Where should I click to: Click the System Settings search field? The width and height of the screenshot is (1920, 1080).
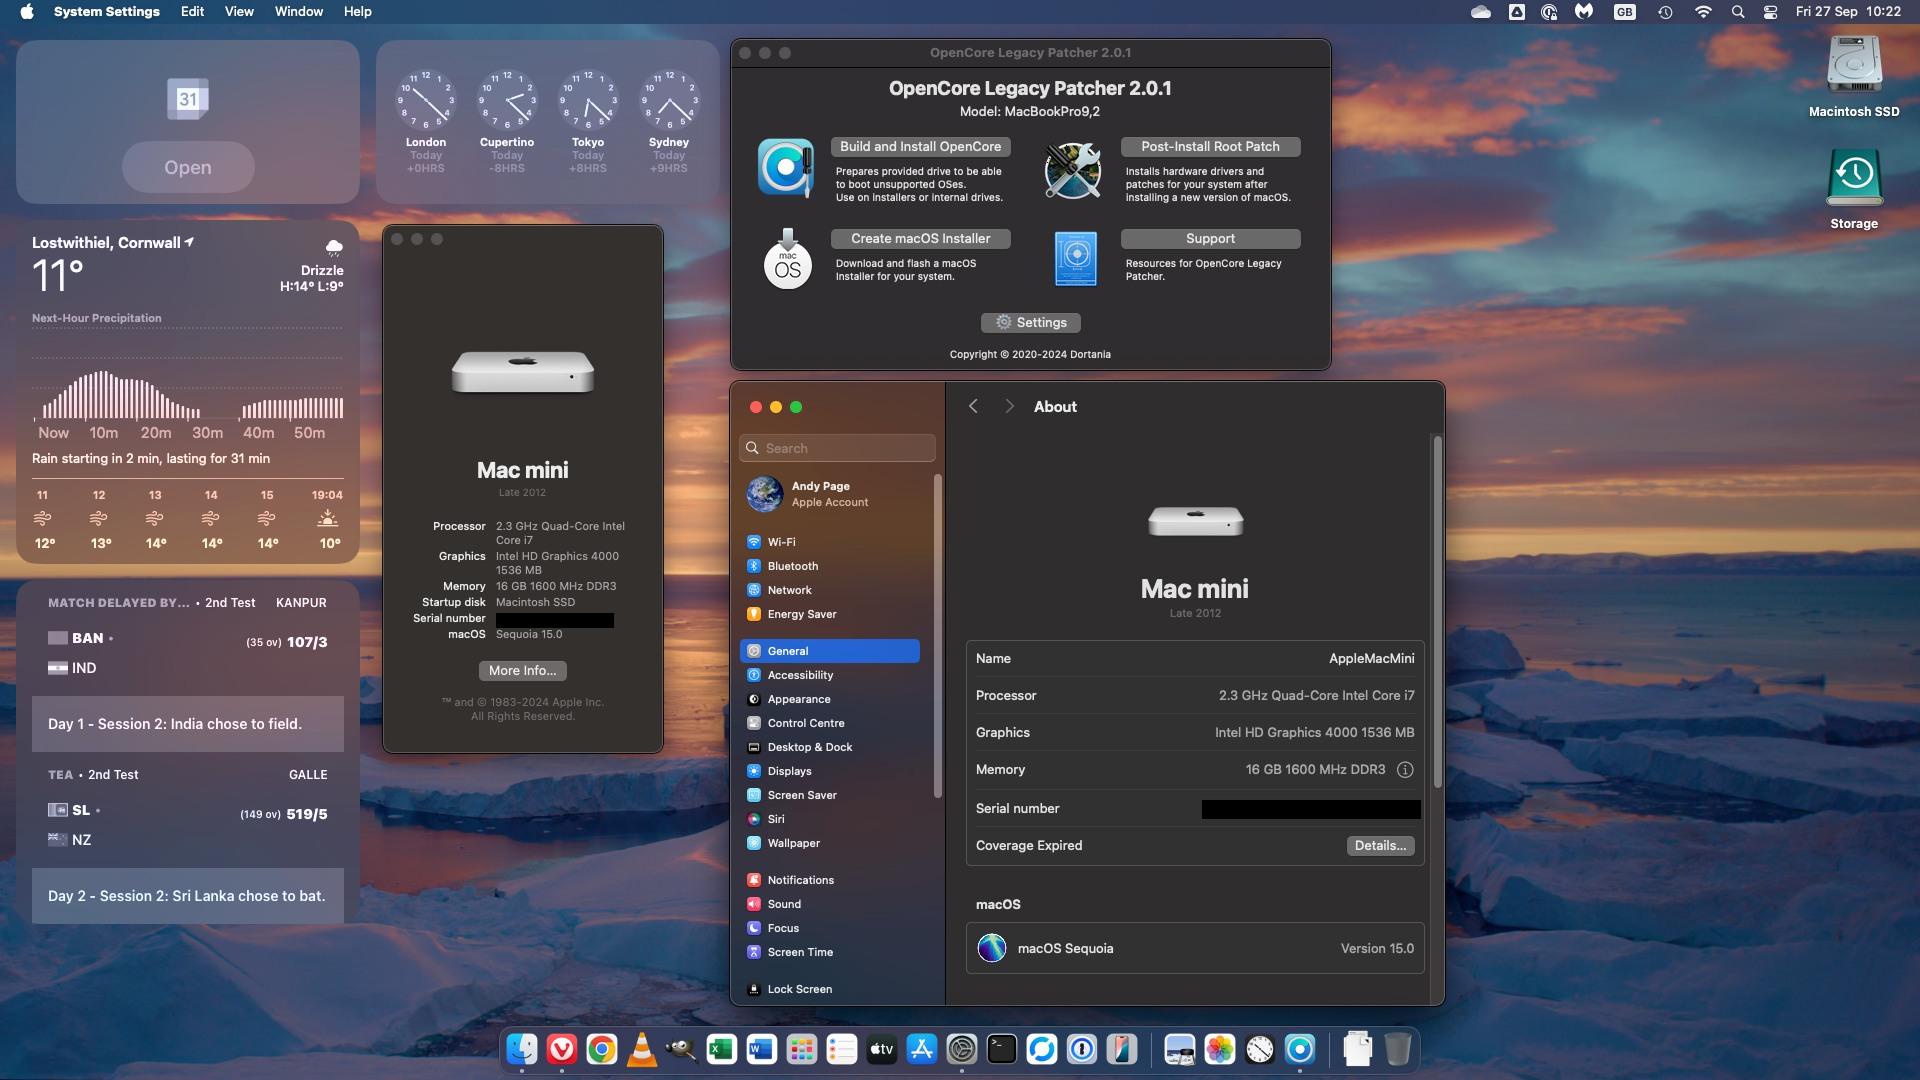837,448
